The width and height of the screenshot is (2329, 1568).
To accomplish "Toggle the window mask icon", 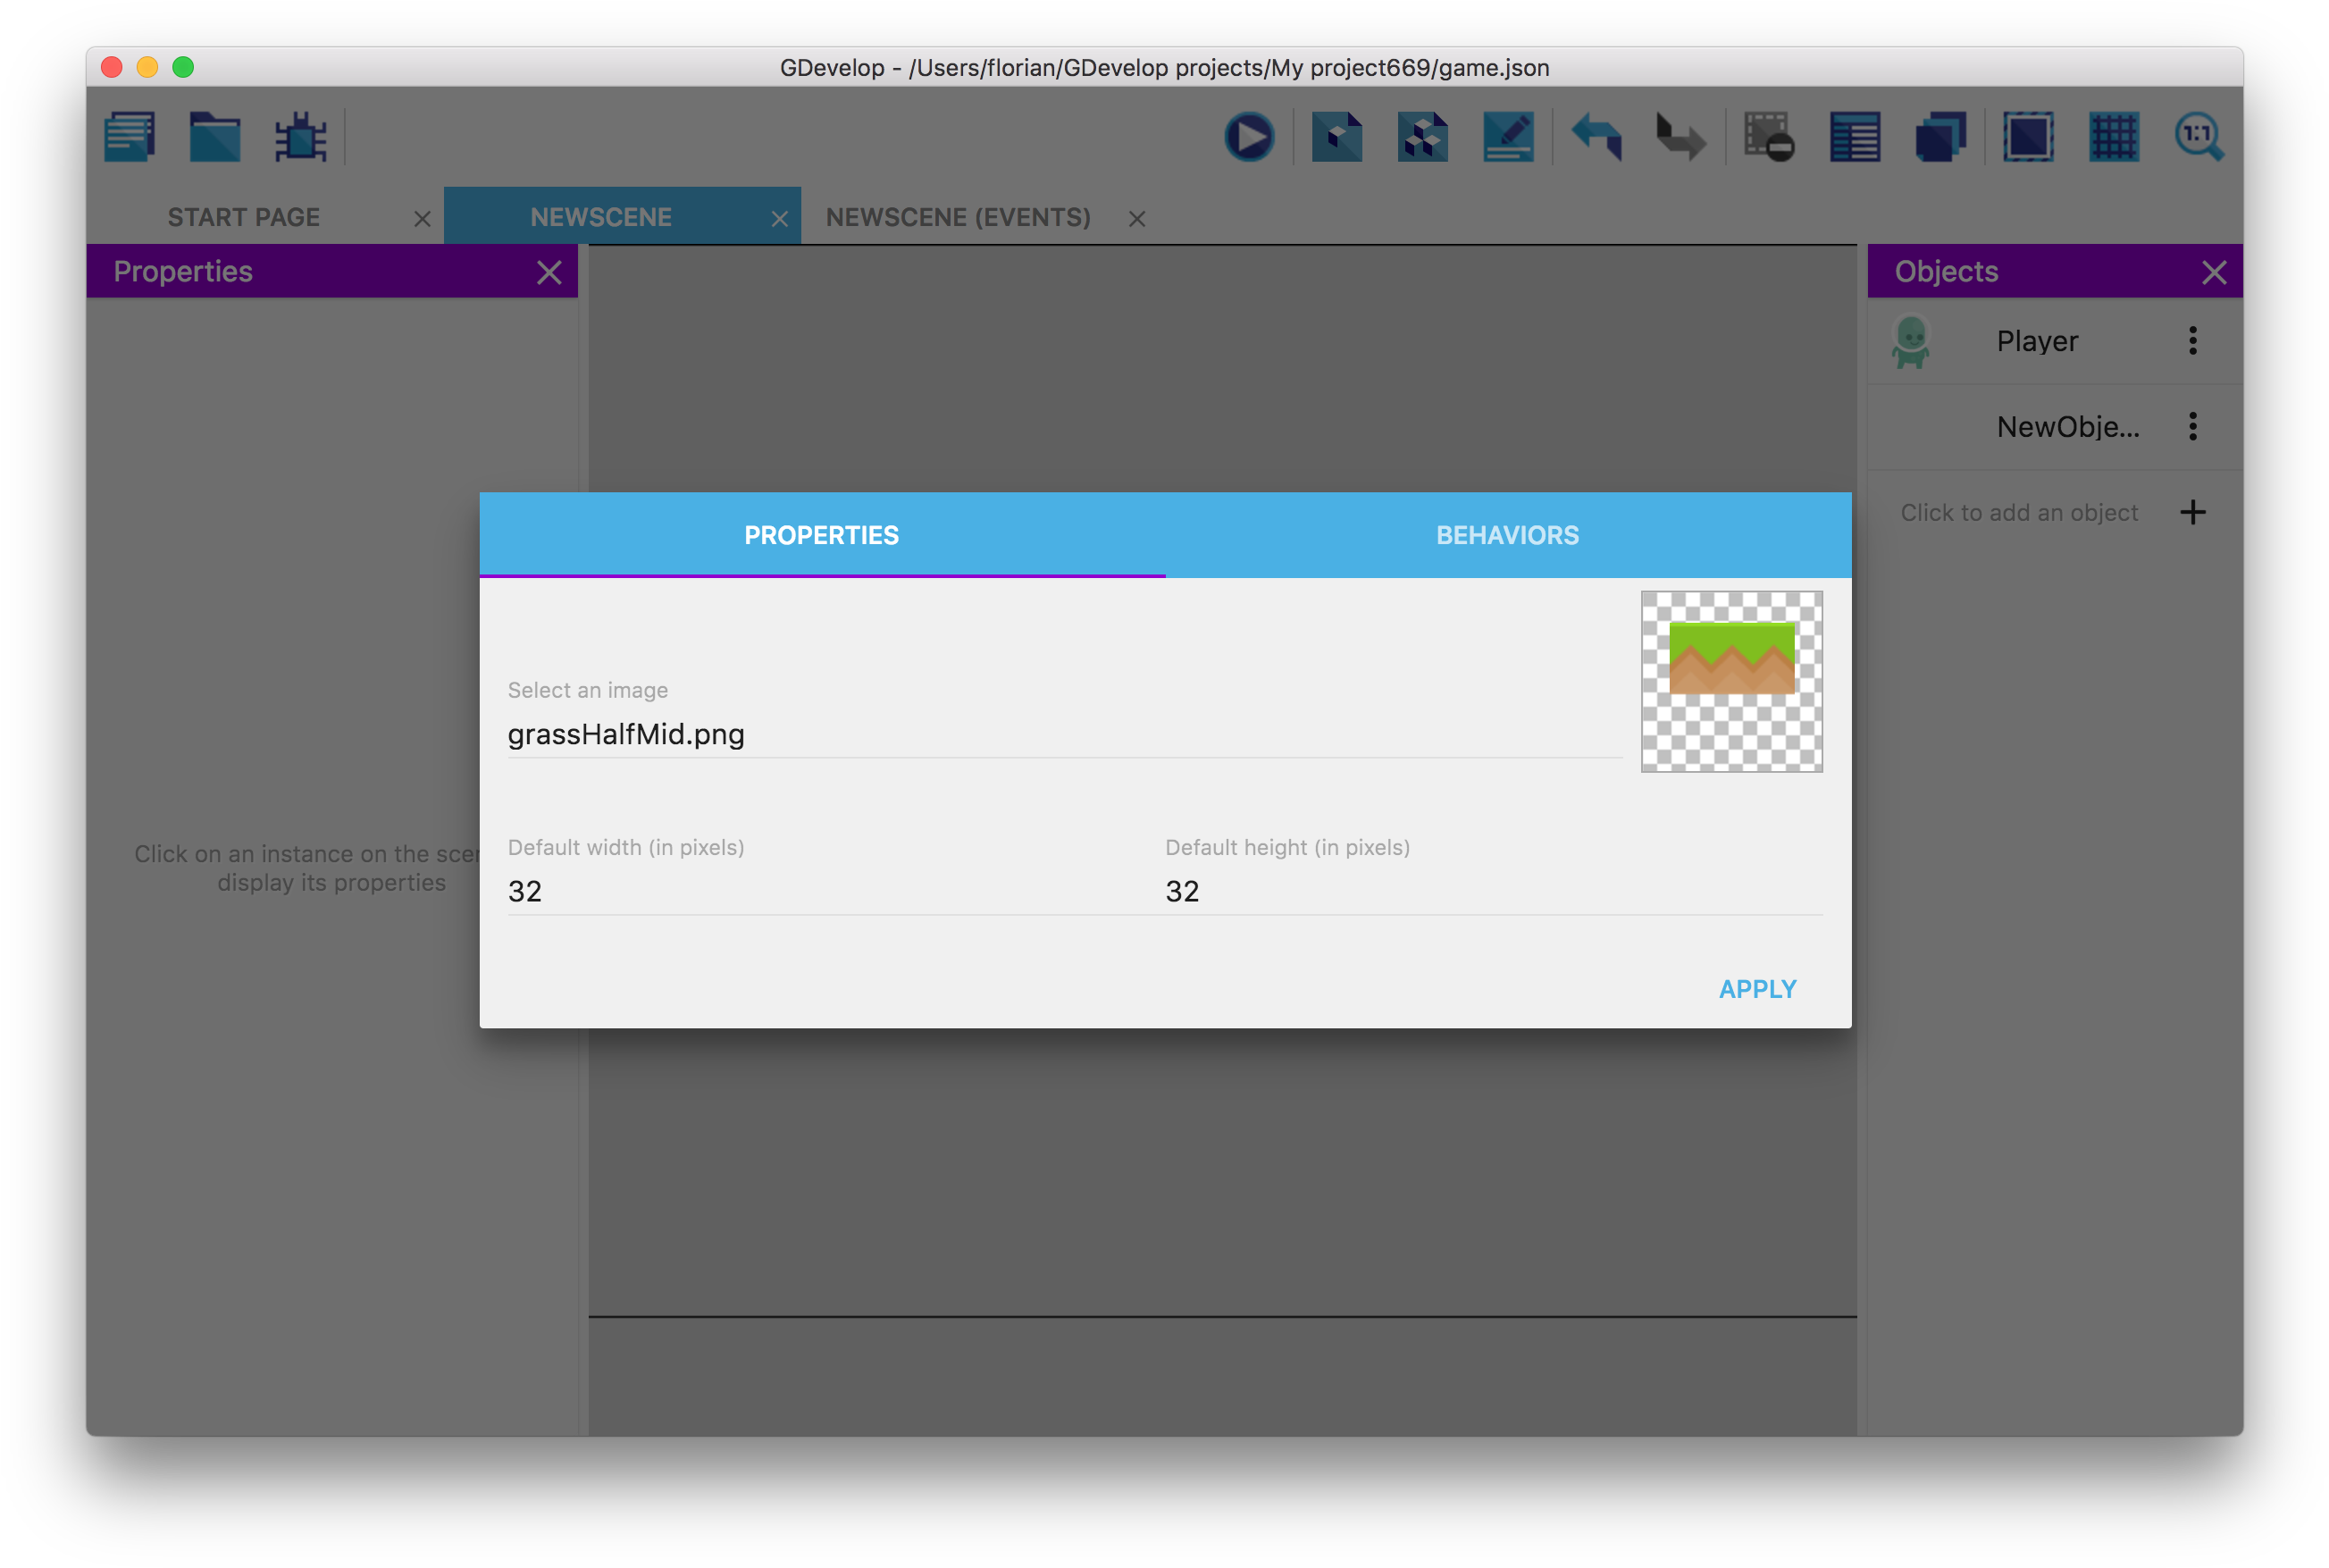I will coord(2028,136).
